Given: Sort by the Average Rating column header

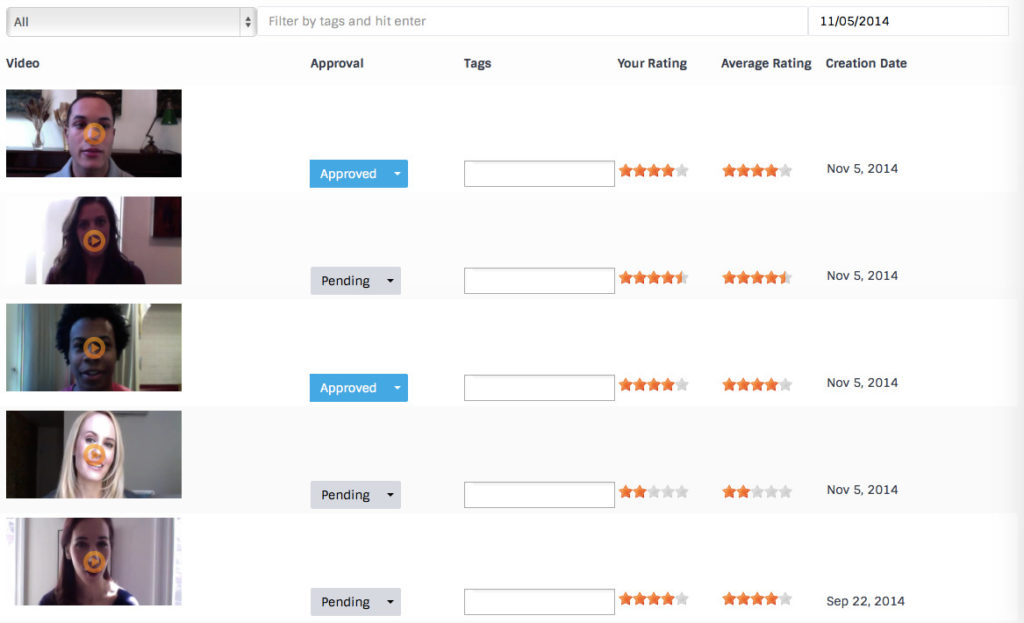Looking at the screenshot, I should (x=766, y=63).
